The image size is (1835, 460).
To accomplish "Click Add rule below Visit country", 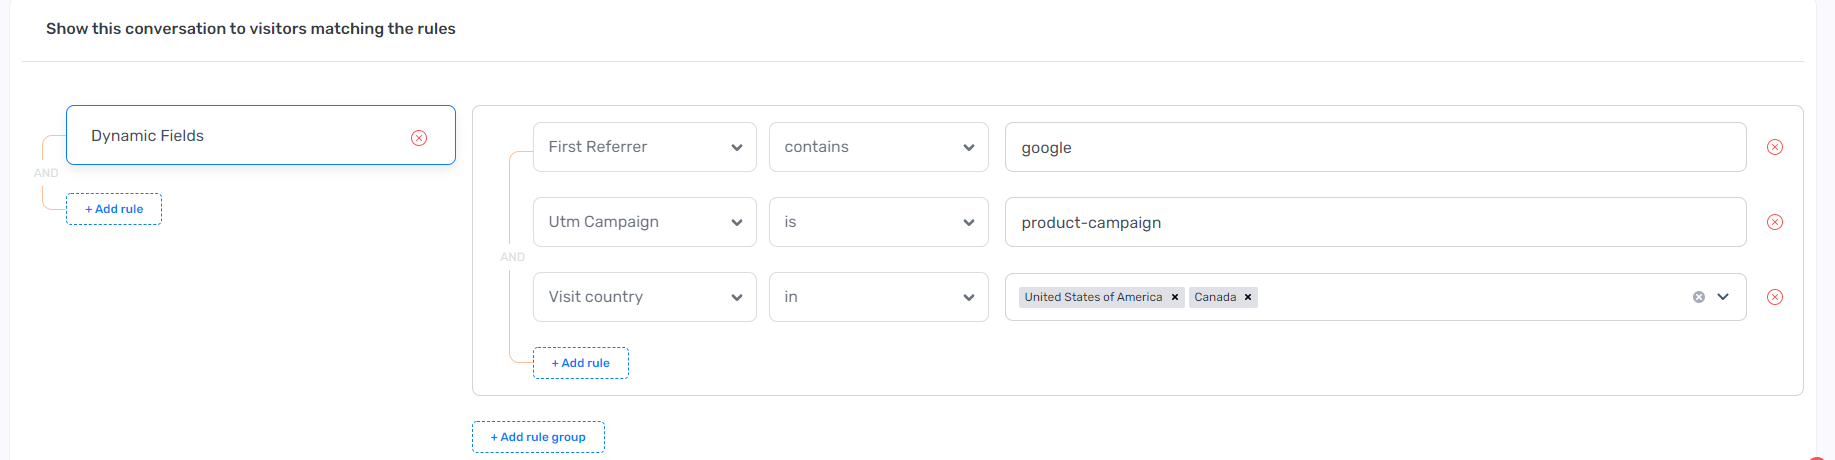I will pyautogui.click(x=581, y=363).
